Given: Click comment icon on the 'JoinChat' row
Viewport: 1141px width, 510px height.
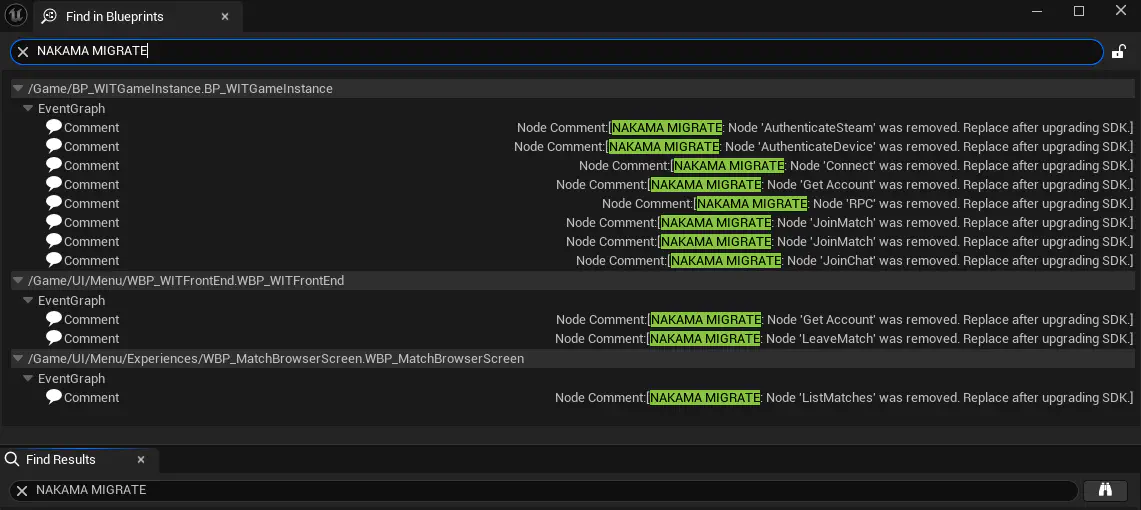Looking at the screenshot, I should pos(54,259).
